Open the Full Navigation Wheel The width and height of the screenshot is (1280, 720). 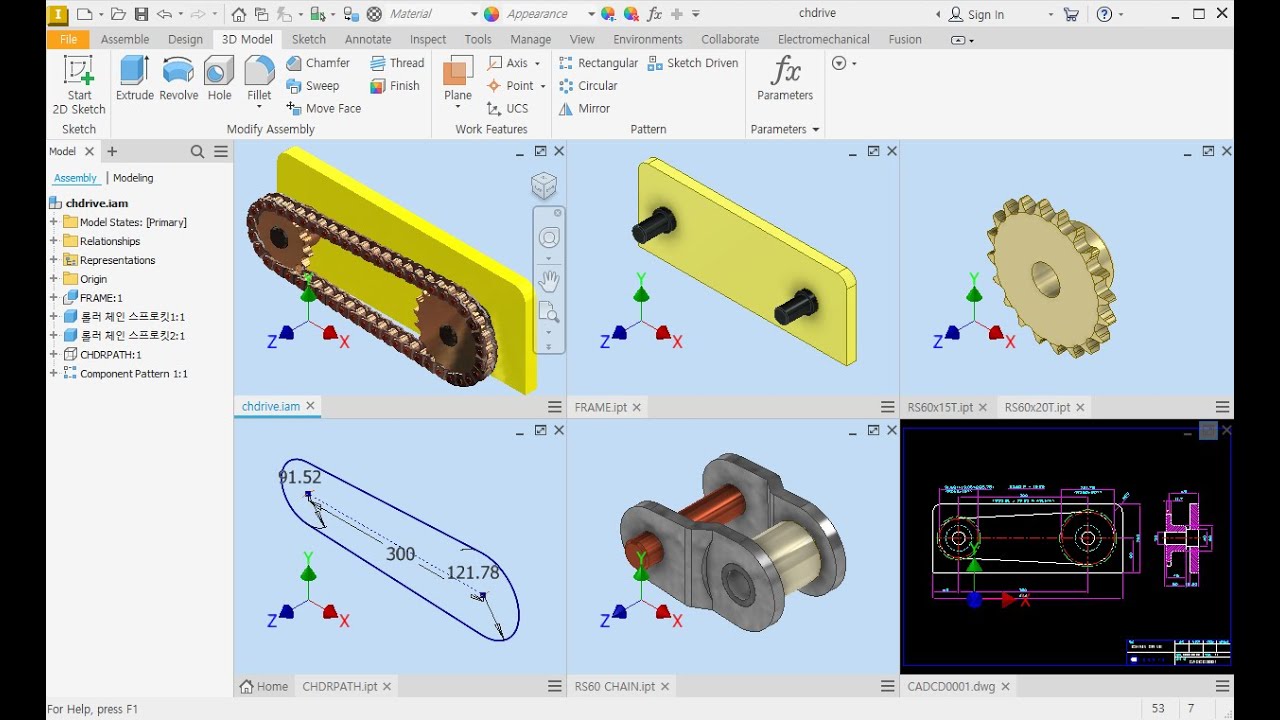[549, 238]
